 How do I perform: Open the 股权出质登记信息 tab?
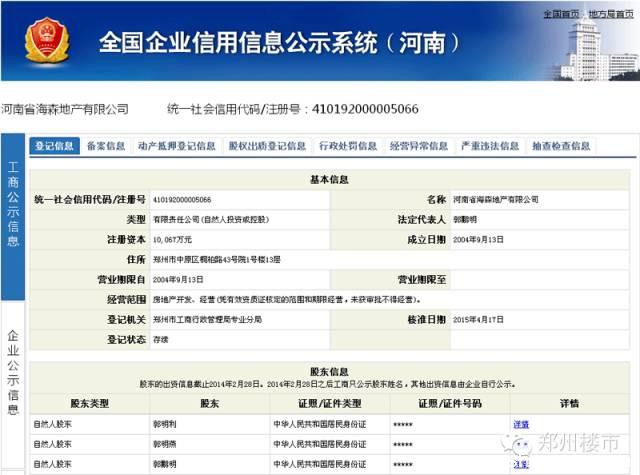point(267,146)
